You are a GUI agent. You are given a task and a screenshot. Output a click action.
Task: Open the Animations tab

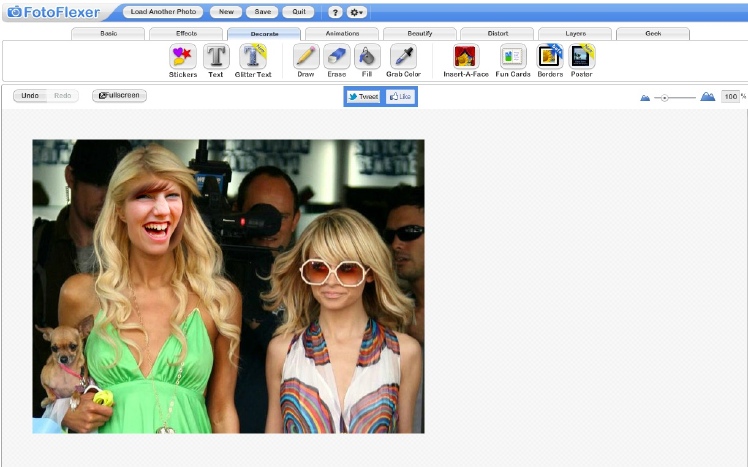point(342,34)
